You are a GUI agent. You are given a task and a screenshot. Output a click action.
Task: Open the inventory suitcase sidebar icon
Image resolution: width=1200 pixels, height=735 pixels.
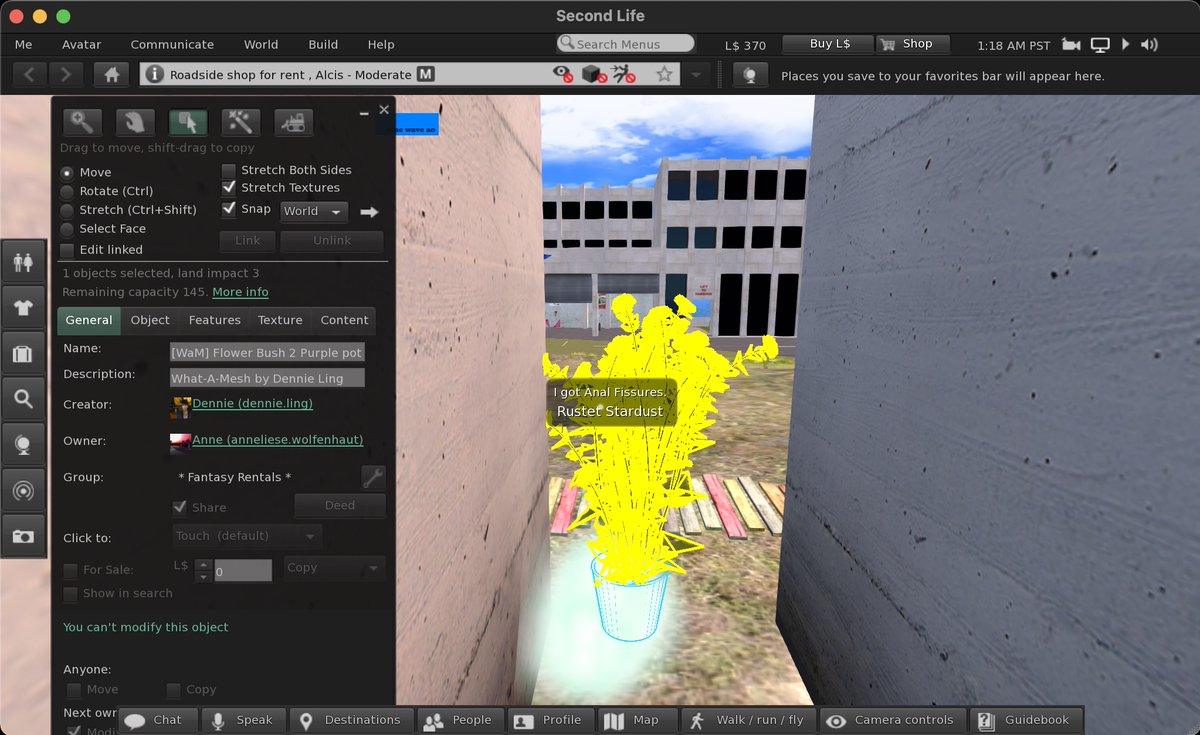click(x=23, y=354)
